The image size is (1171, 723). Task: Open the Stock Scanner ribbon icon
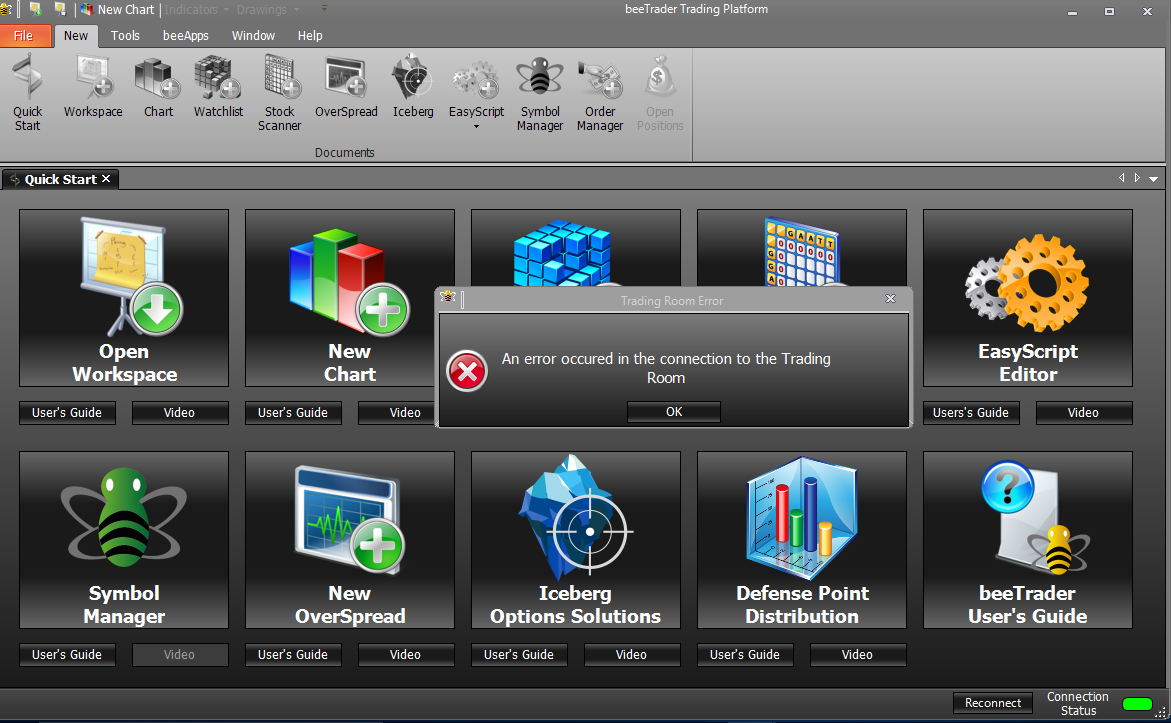pyautogui.click(x=279, y=93)
